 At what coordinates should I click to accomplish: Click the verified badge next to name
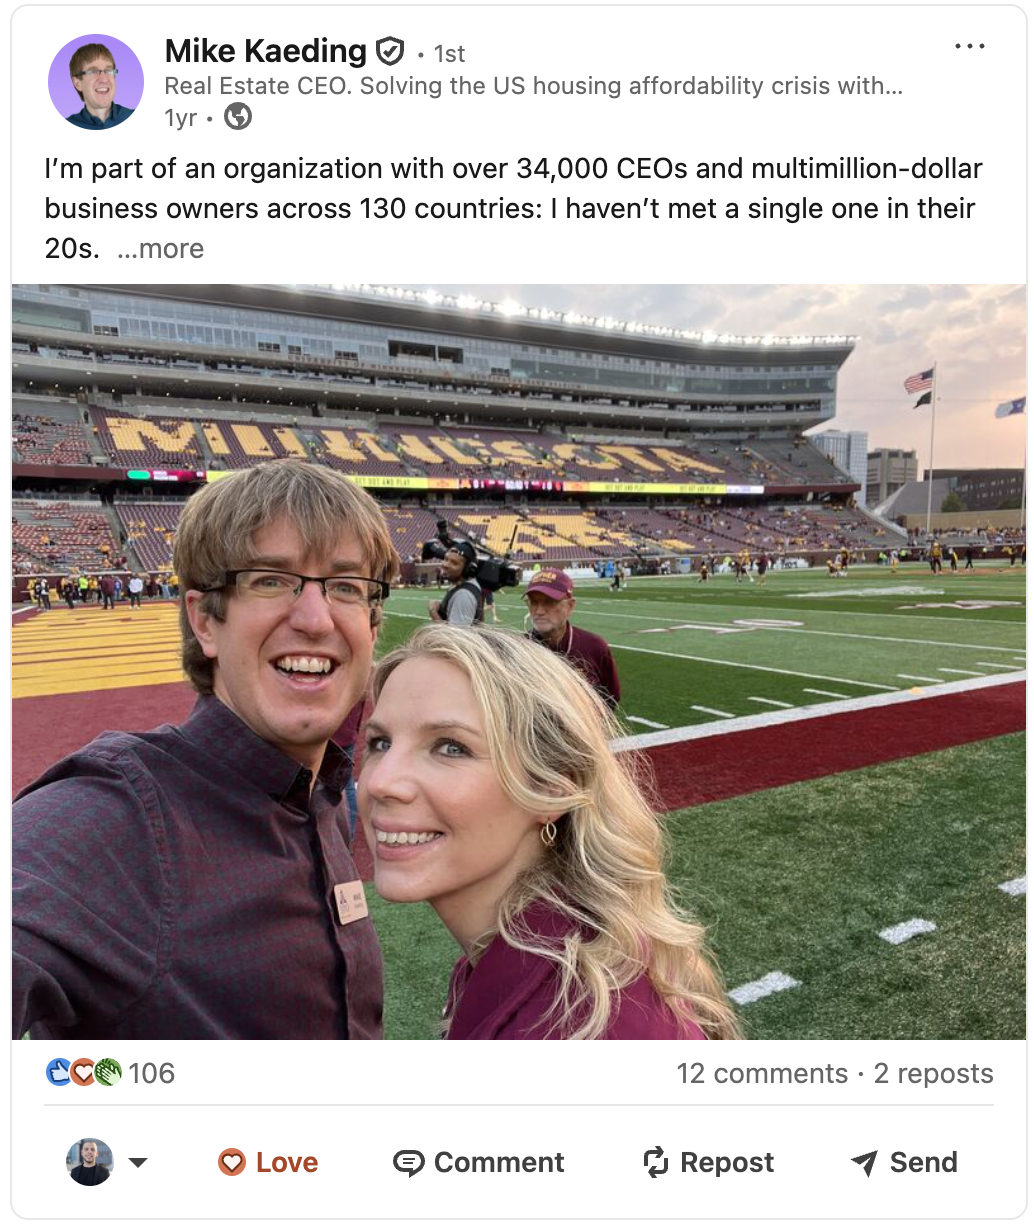tap(390, 51)
